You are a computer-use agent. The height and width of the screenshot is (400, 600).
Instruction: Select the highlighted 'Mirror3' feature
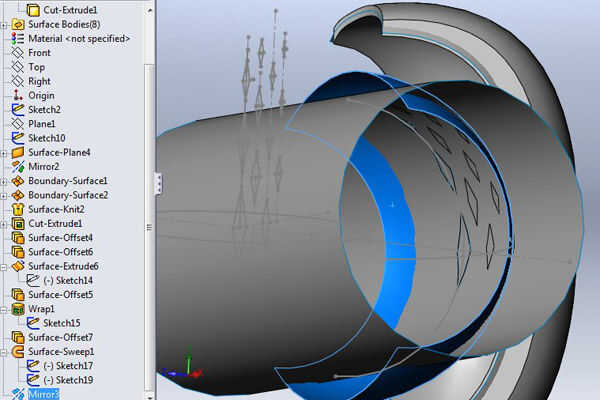click(x=35, y=394)
